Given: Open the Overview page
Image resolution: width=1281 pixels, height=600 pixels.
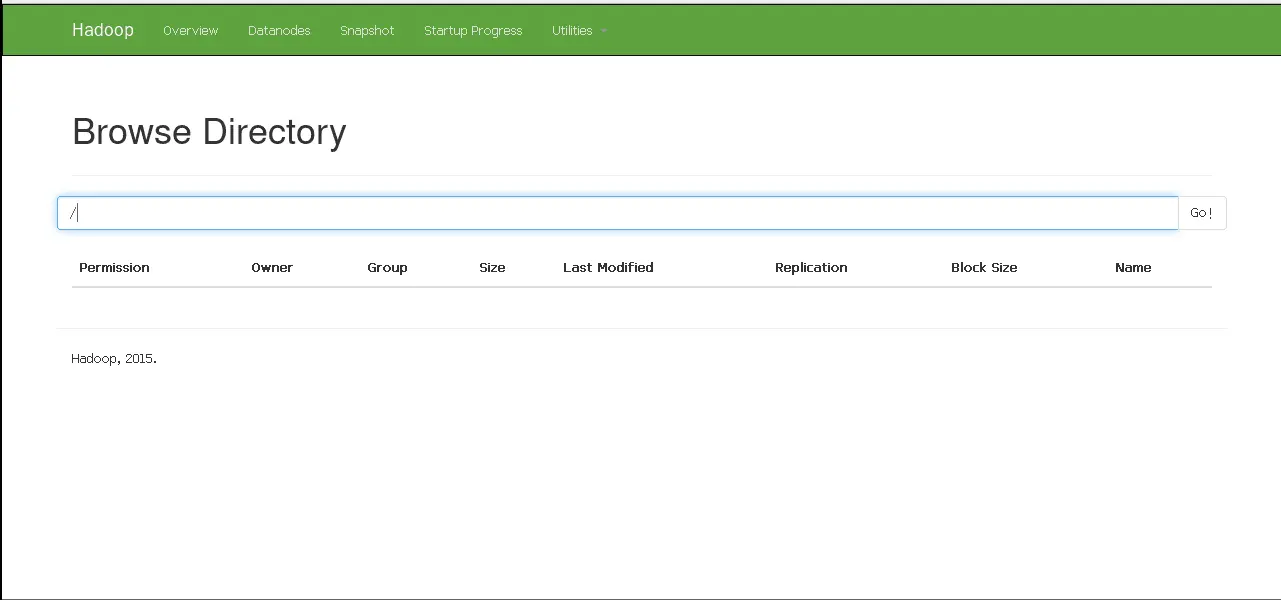Looking at the screenshot, I should click(x=190, y=31).
